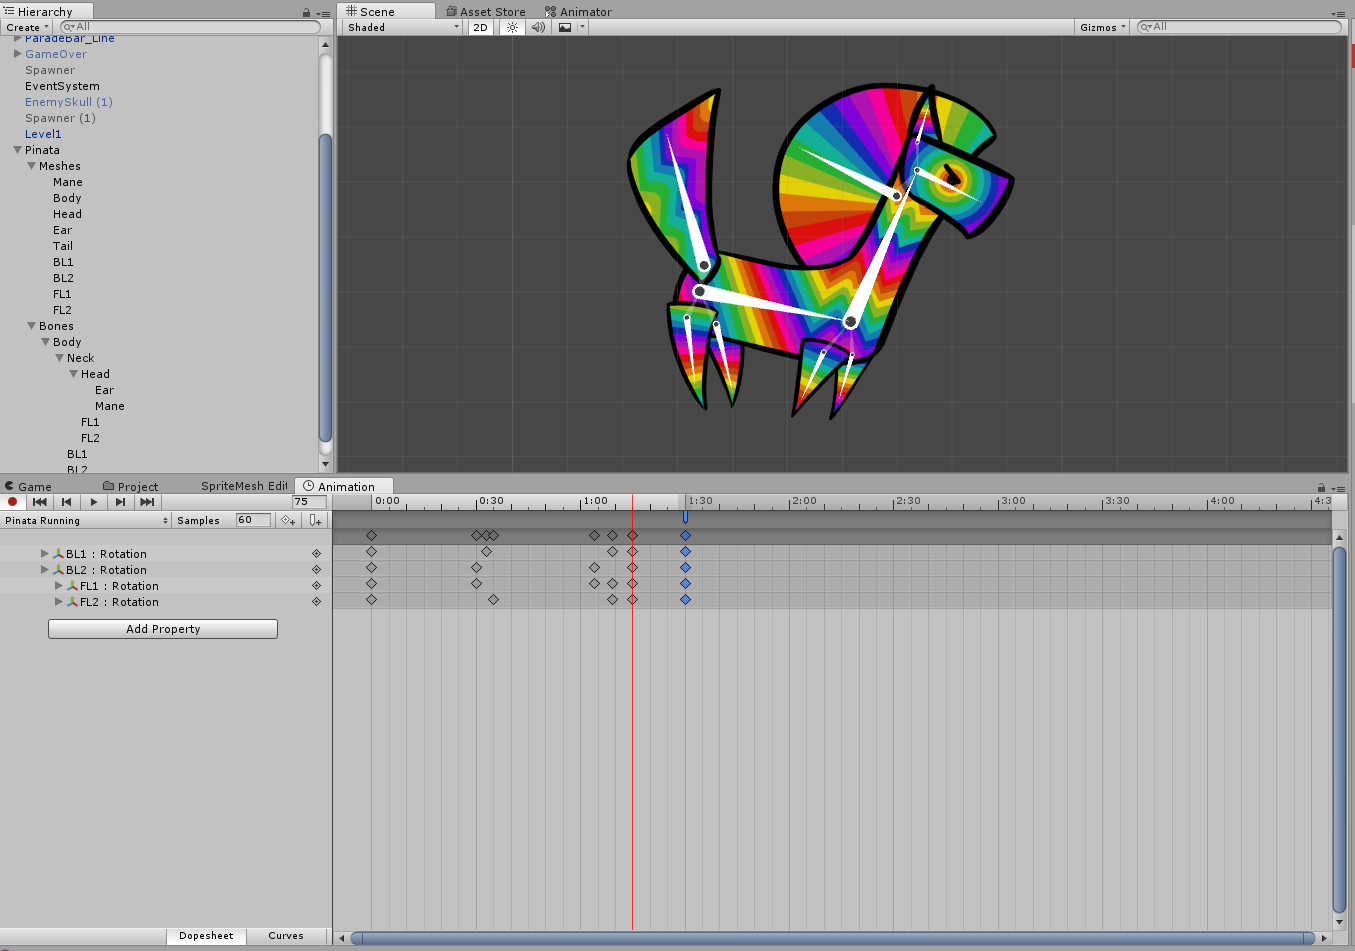Click the Samples value field

click(x=252, y=520)
